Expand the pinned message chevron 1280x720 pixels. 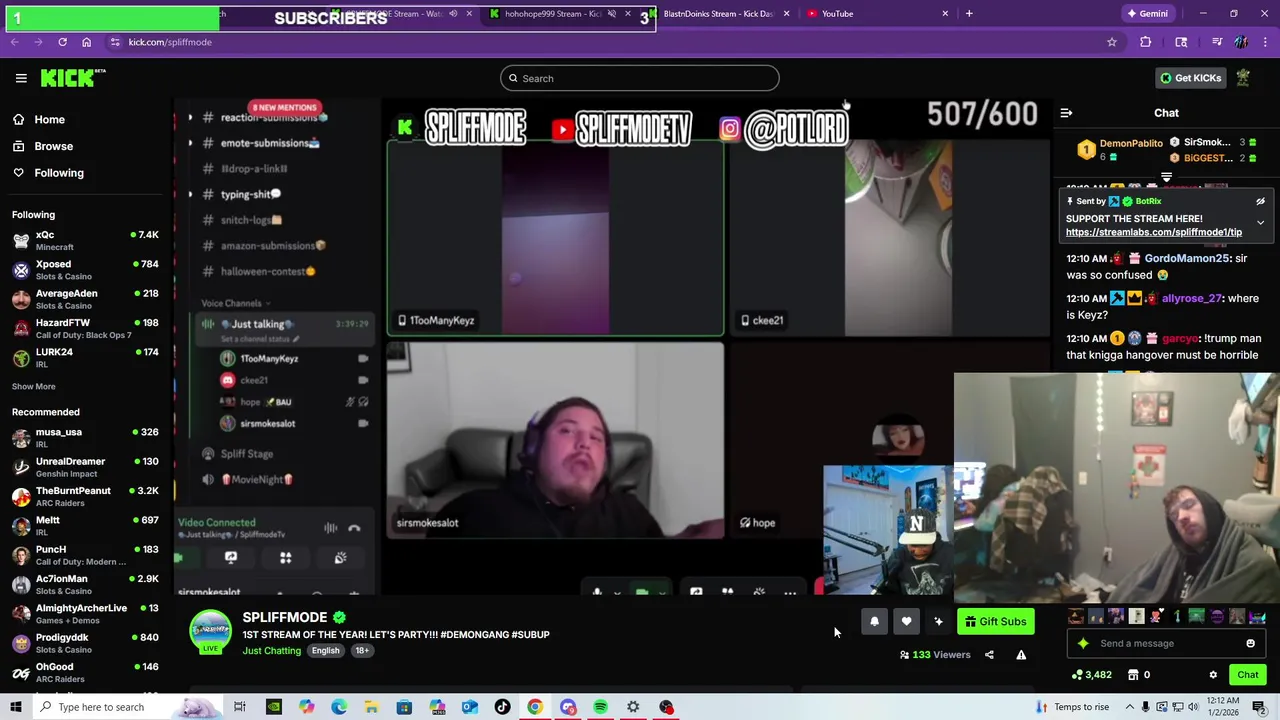[x=1260, y=222]
